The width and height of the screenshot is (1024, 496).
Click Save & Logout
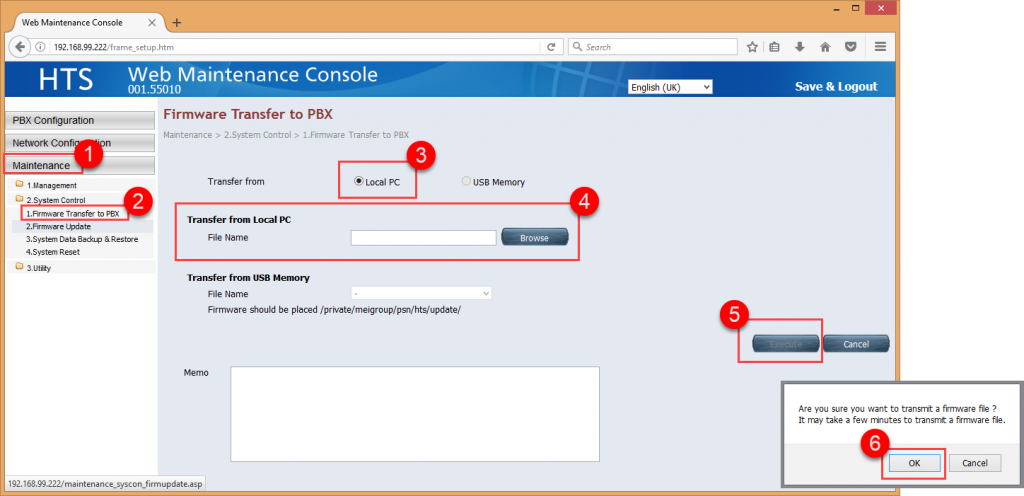coord(836,87)
